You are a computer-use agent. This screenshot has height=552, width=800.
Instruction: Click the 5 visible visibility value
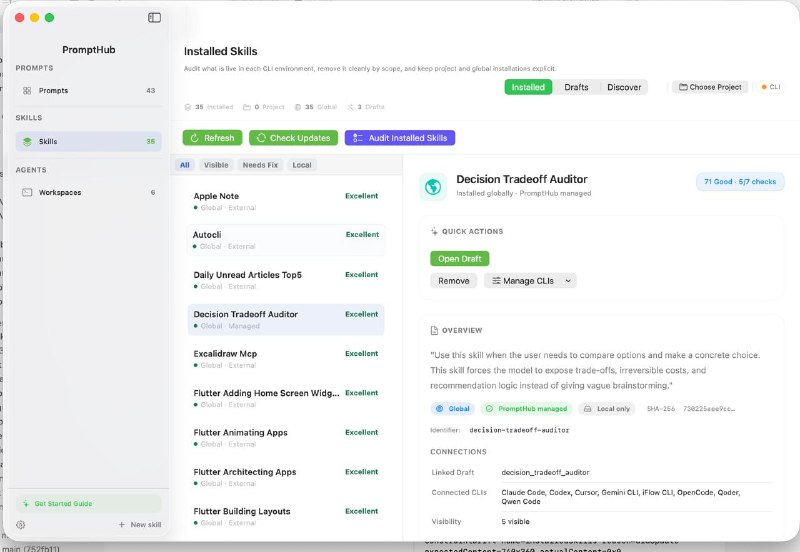point(515,521)
